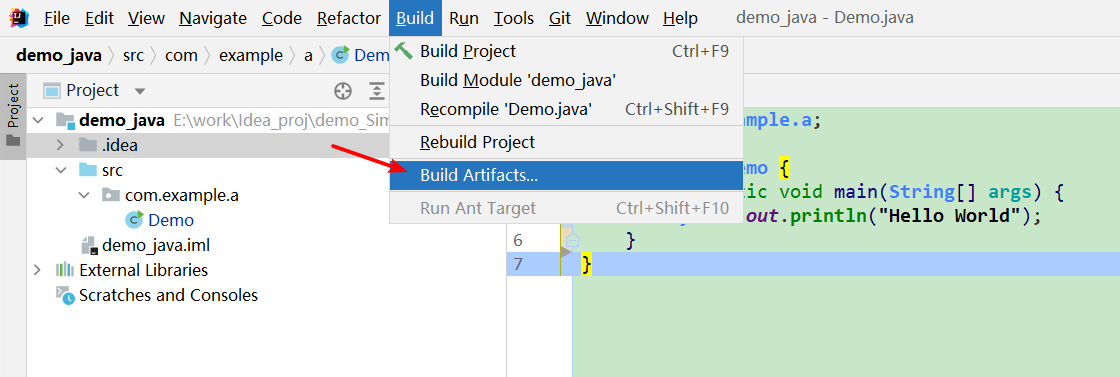The image size is (1120, 377).
Task: Click the demo_java.iml file icon
Action: pyautogui.click(x=89, y=246)
